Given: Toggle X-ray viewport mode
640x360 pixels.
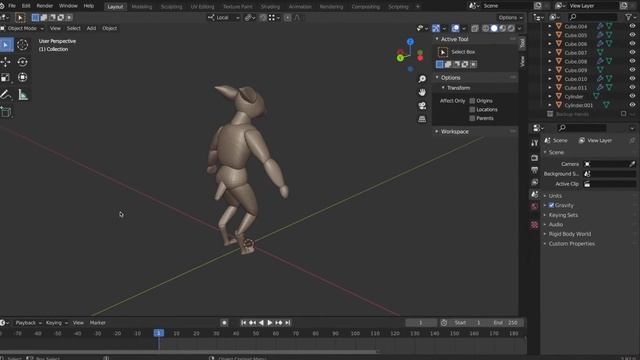Looking at the screenshot, I should click(474, 28).
